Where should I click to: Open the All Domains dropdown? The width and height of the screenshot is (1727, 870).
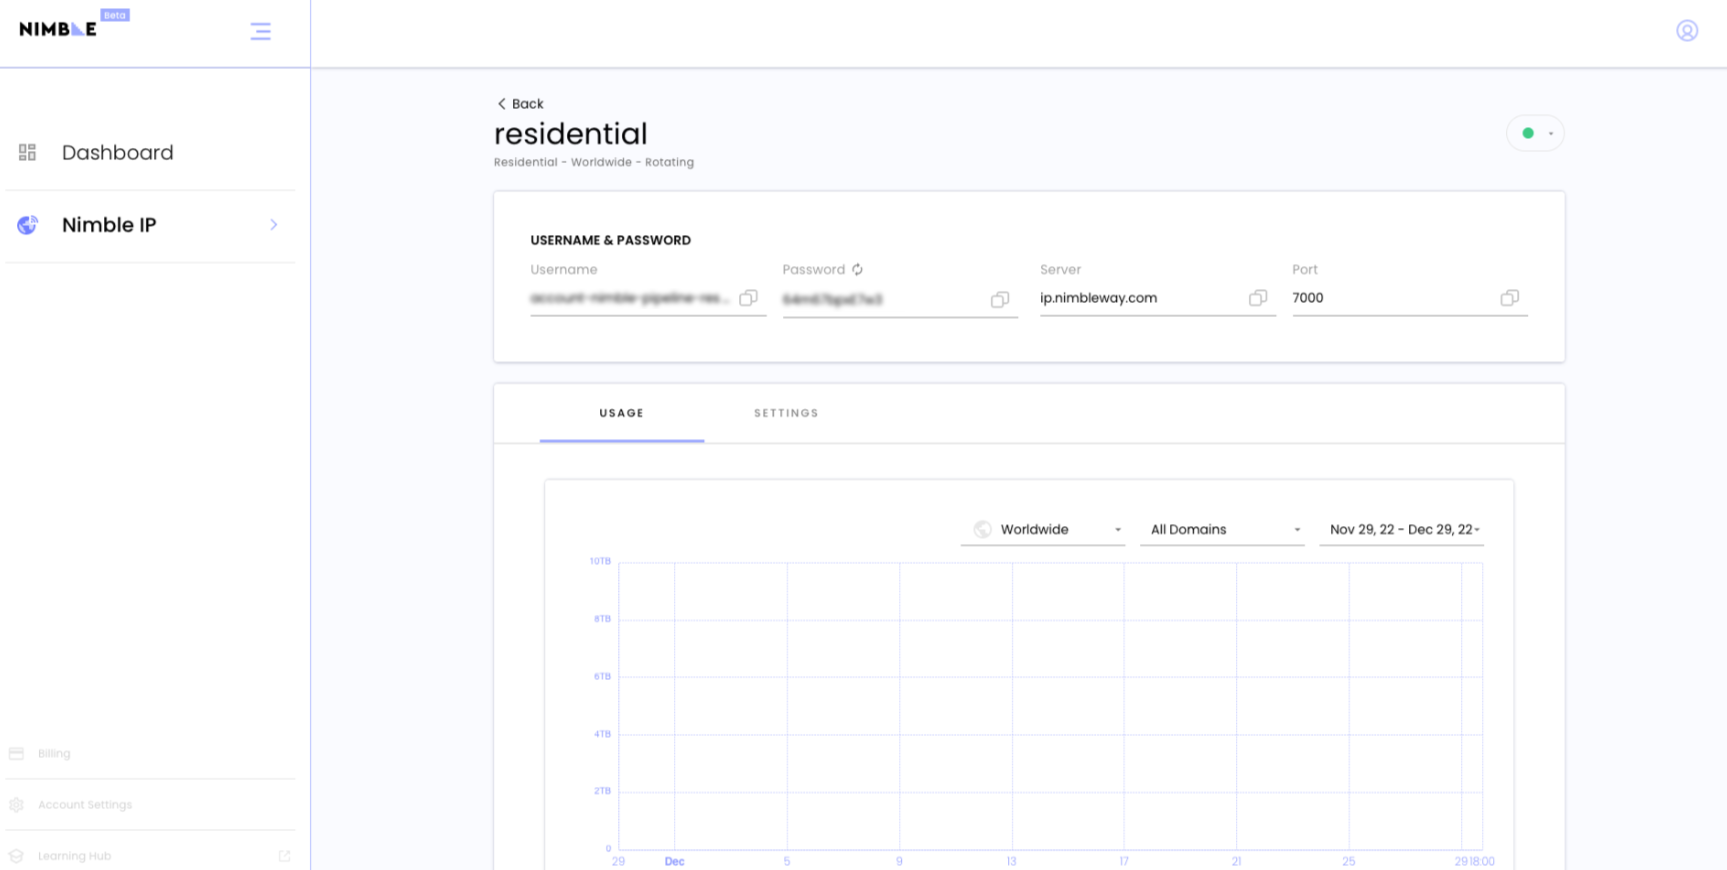tap(1223, 530)
